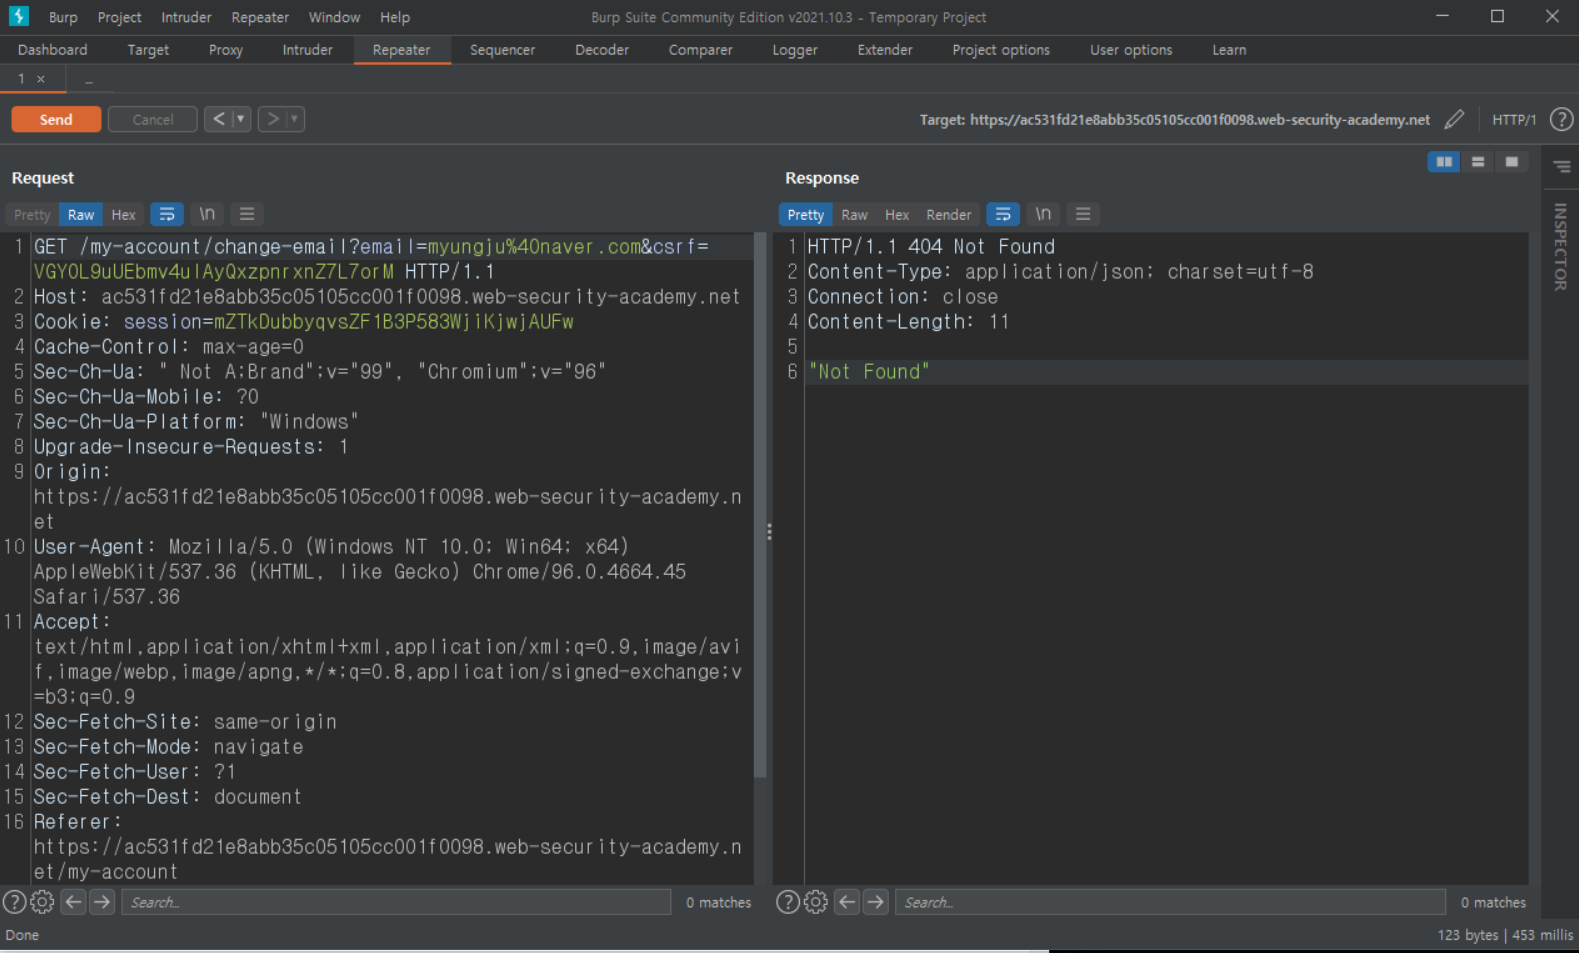Click the HTTP/1 protocol label
The width and height of the screenshot is (1579, 953).
(x=1514, y=119)
